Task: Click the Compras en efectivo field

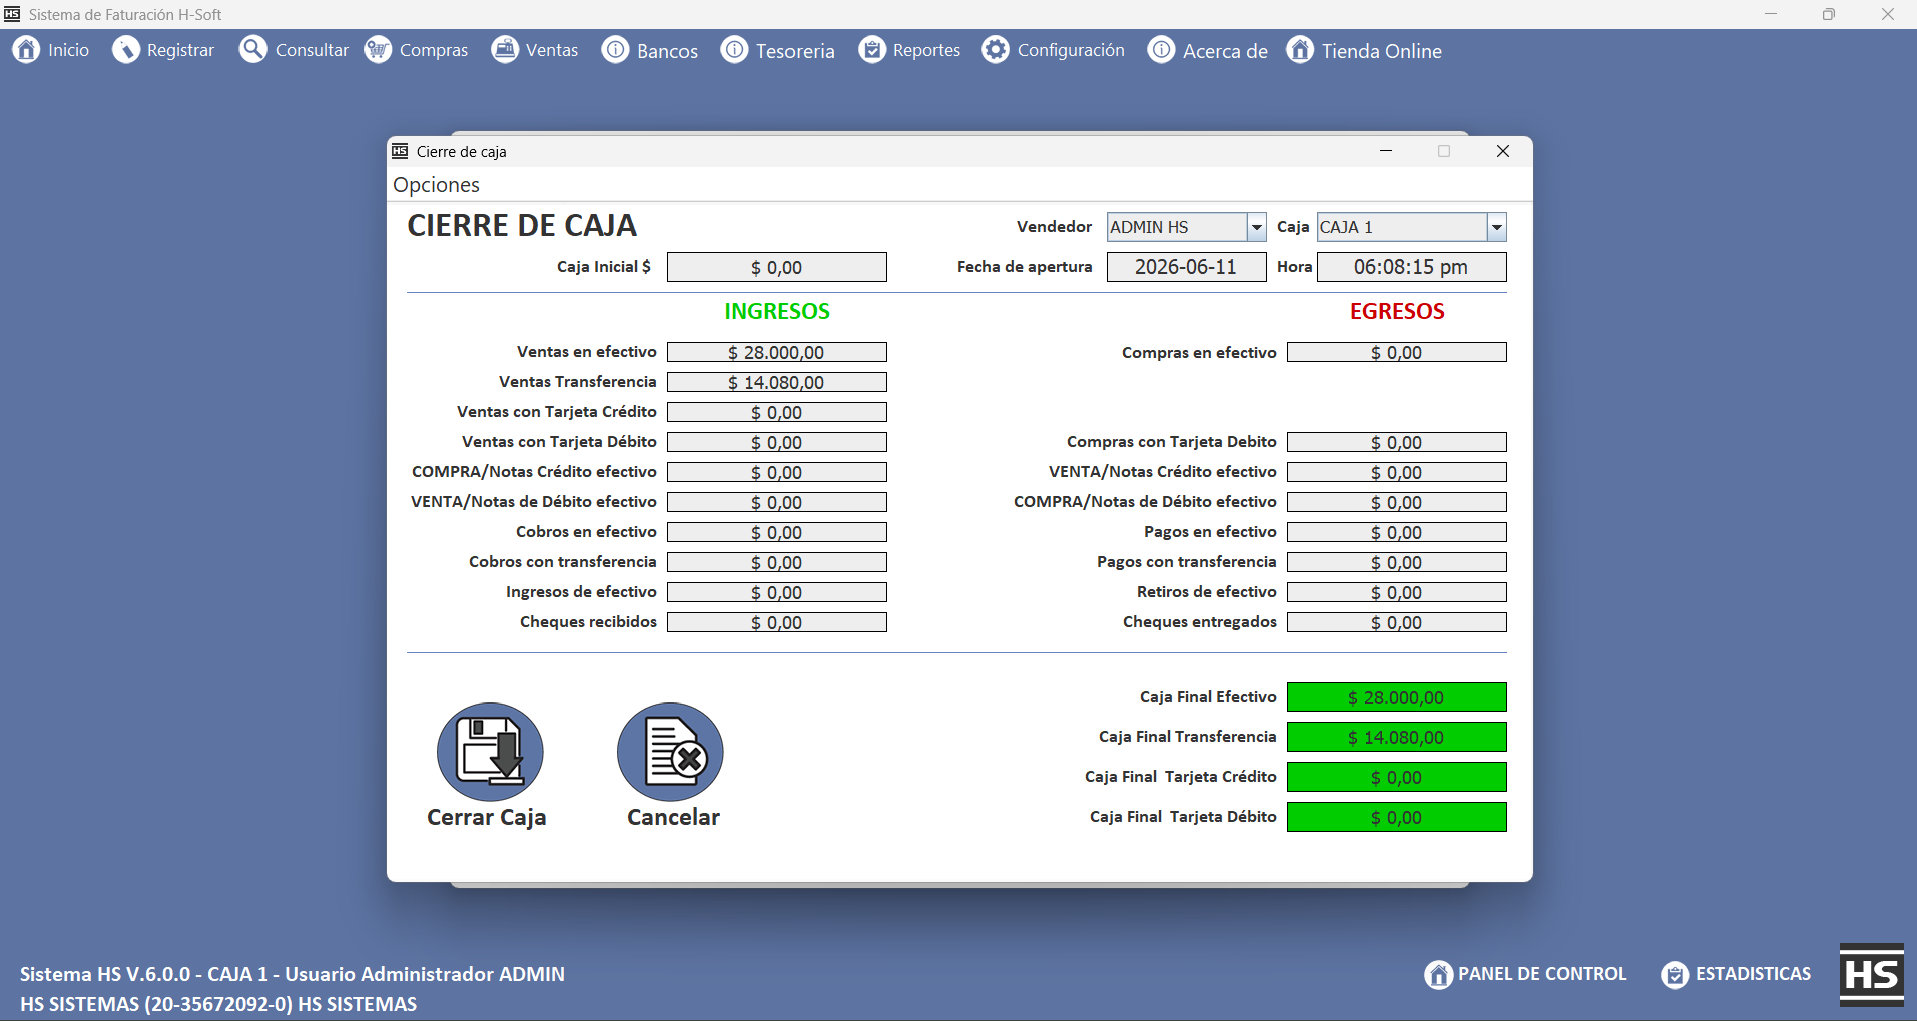Action: tap(1397, 352)
